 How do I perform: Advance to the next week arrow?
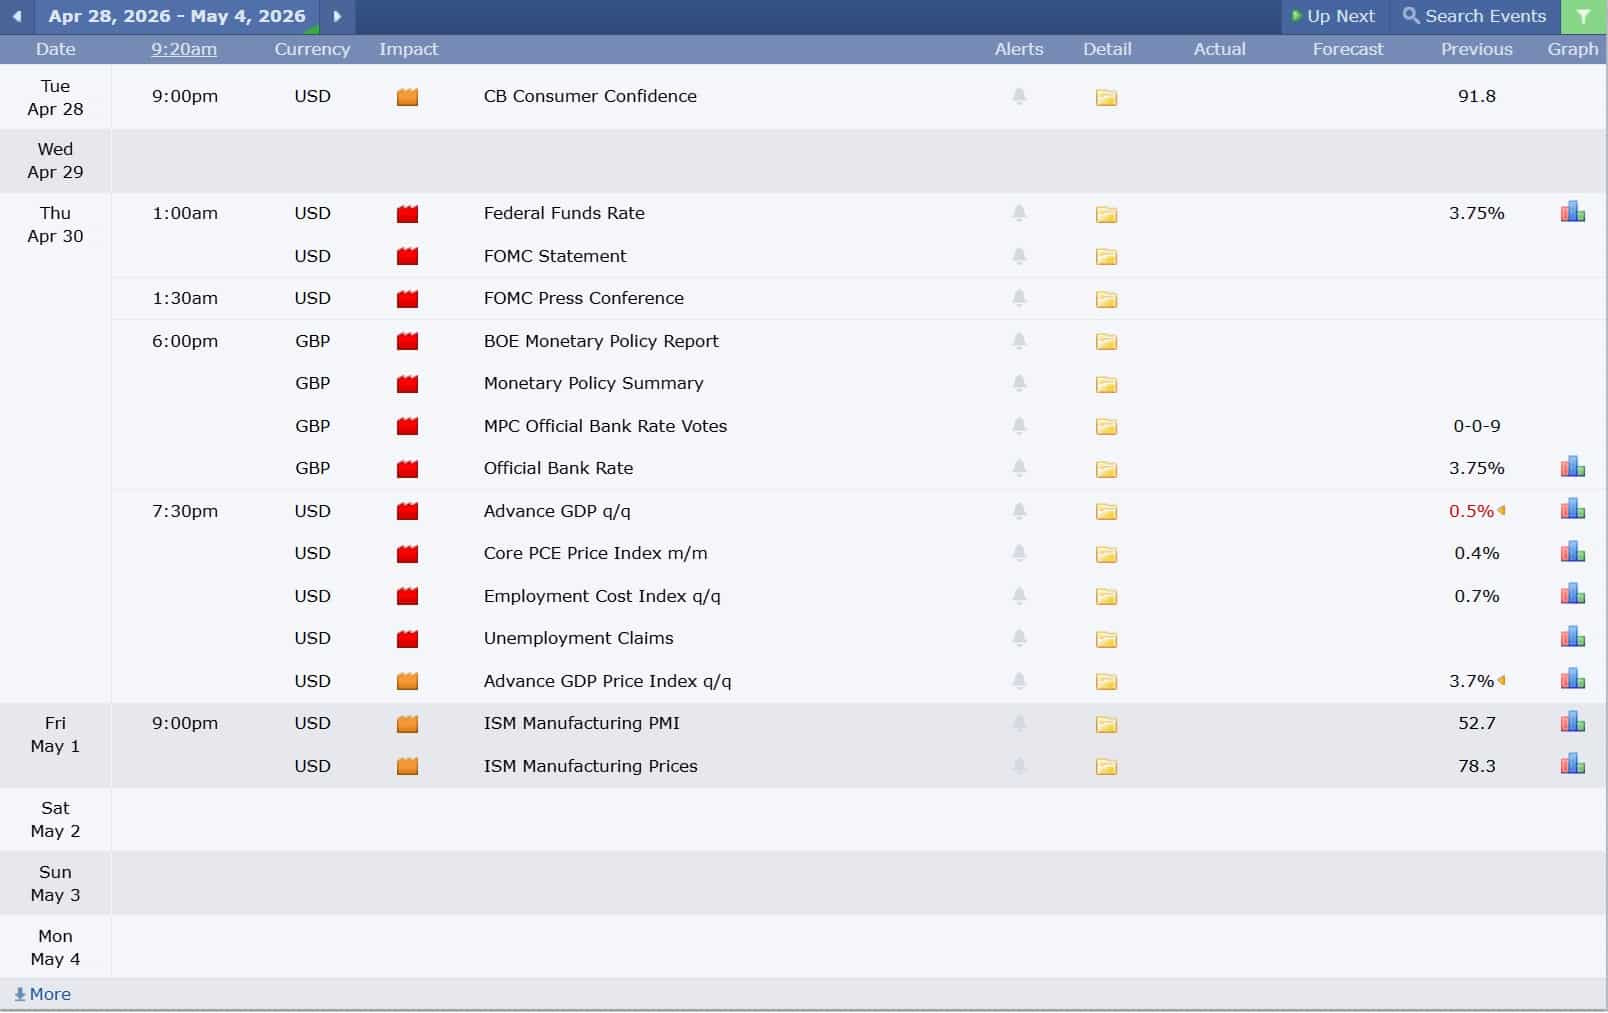[x=337, y=17]
